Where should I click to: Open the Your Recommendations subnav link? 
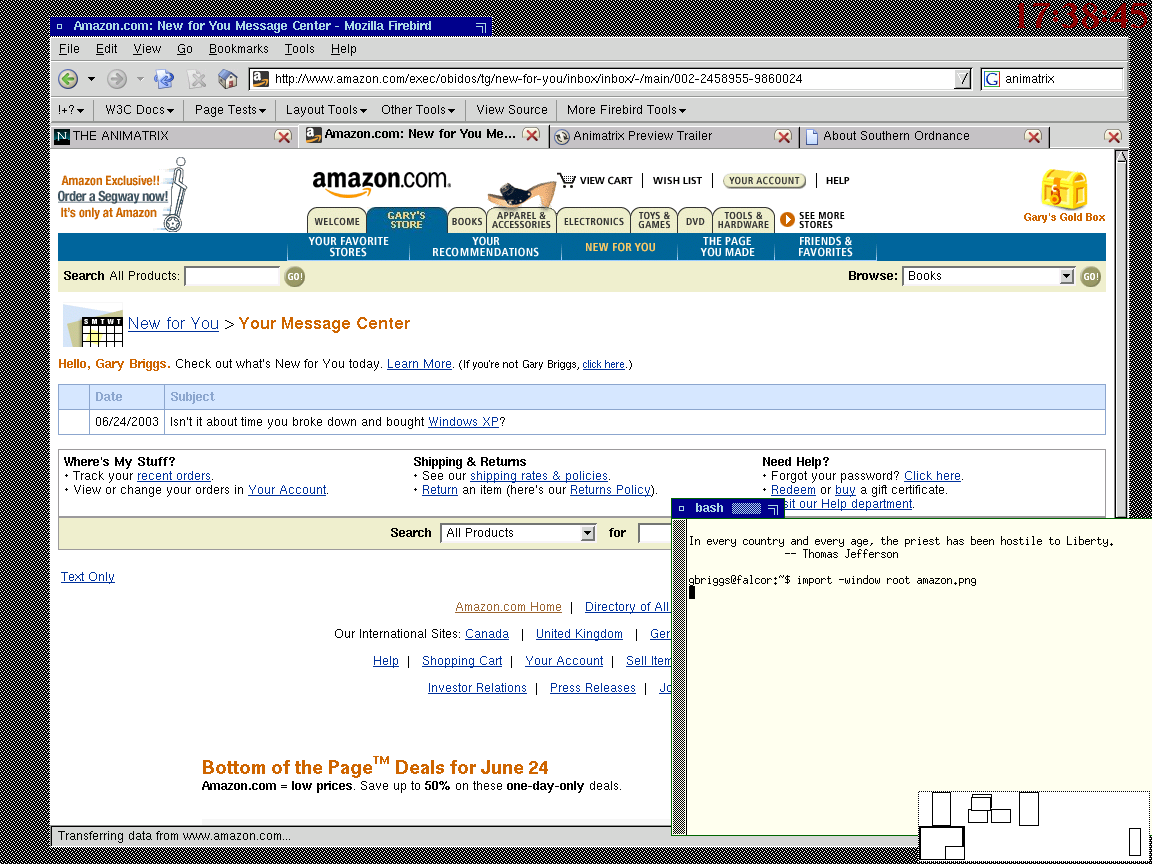[x=486, y=247]
